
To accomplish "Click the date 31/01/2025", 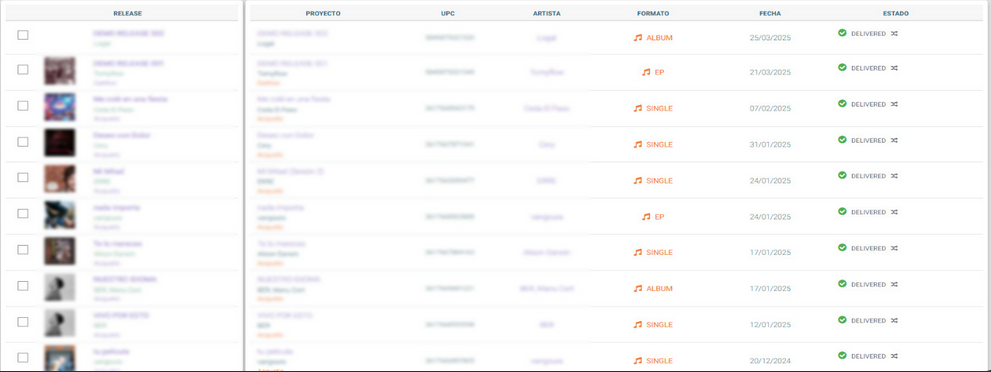I will pos(770,145).
